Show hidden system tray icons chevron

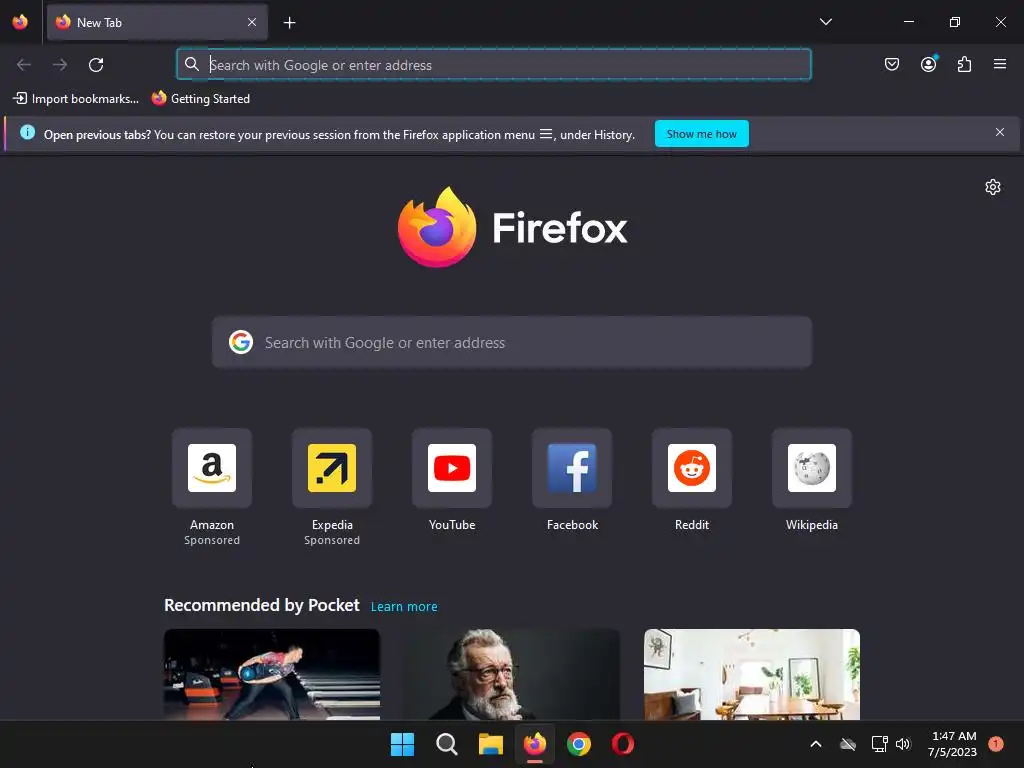click(816, 744)
